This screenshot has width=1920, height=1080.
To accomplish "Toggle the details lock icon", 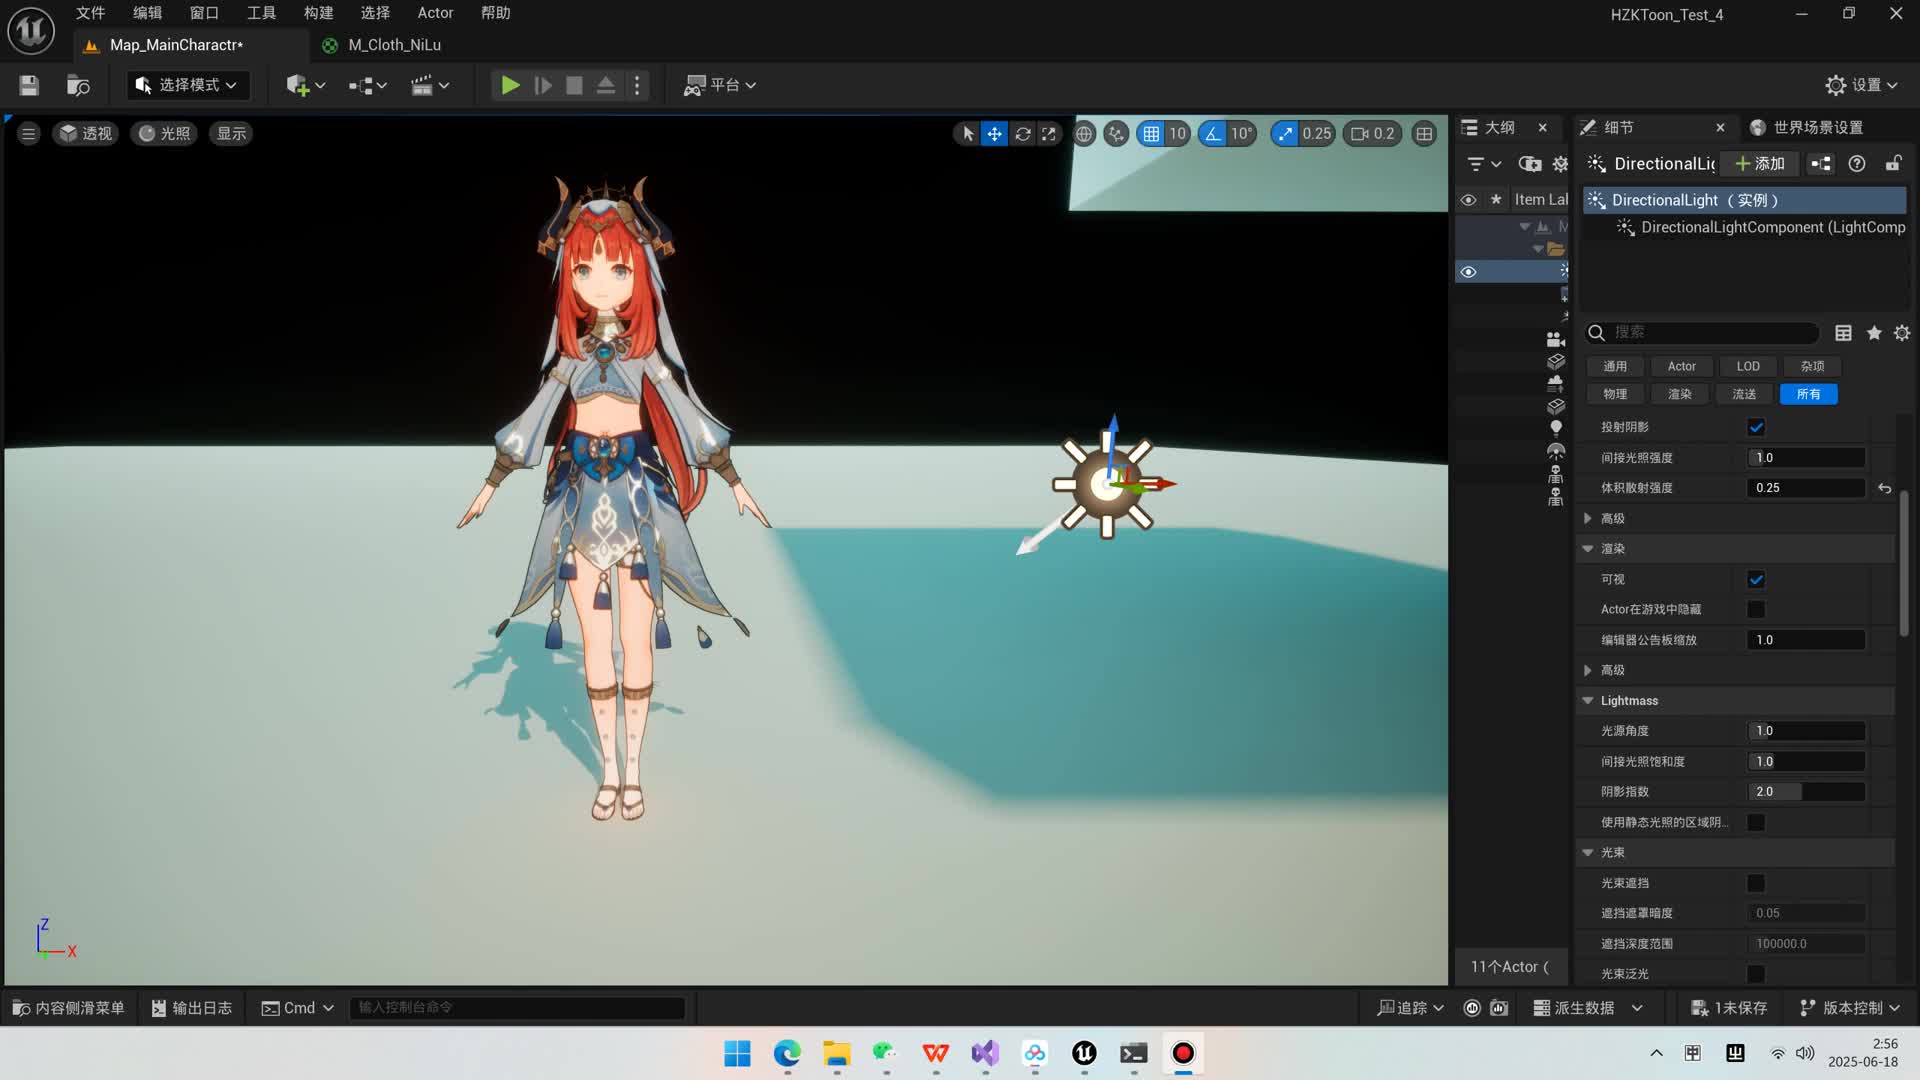I will point(1893,164).
